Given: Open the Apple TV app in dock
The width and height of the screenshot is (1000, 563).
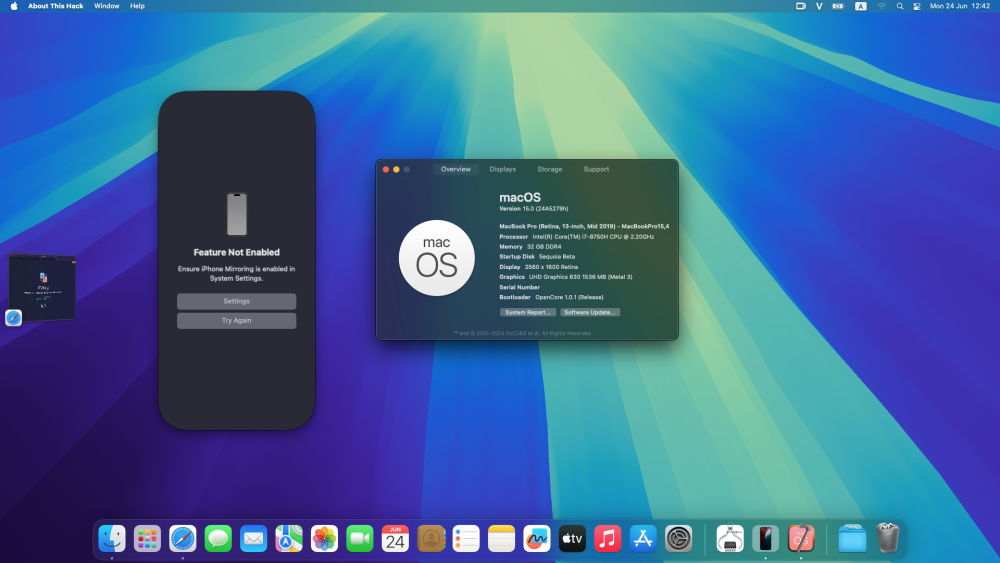Looking at the screenshot, I should click(572, 539).
